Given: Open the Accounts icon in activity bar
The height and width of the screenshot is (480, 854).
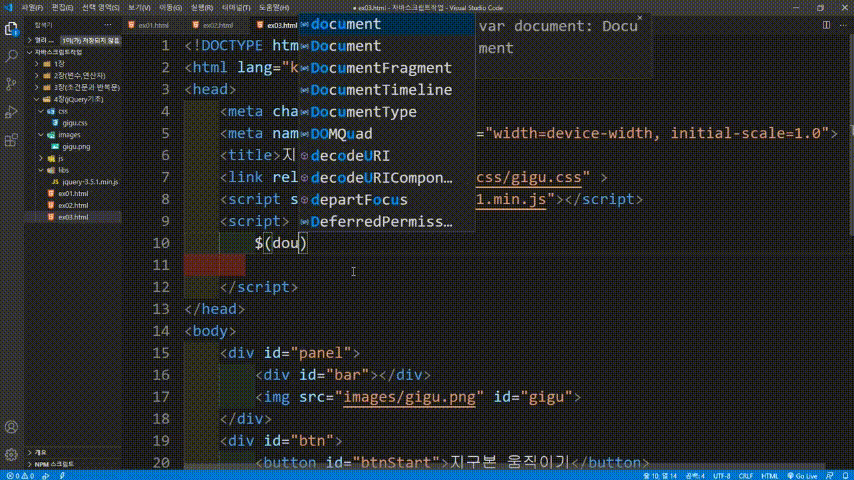Looking at the screenshot, I should point(11,427).
